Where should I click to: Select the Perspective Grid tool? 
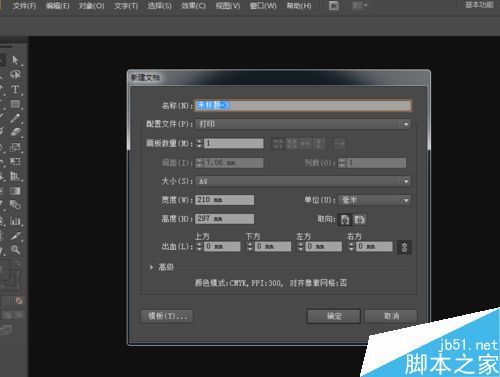(x=15, y=176)
